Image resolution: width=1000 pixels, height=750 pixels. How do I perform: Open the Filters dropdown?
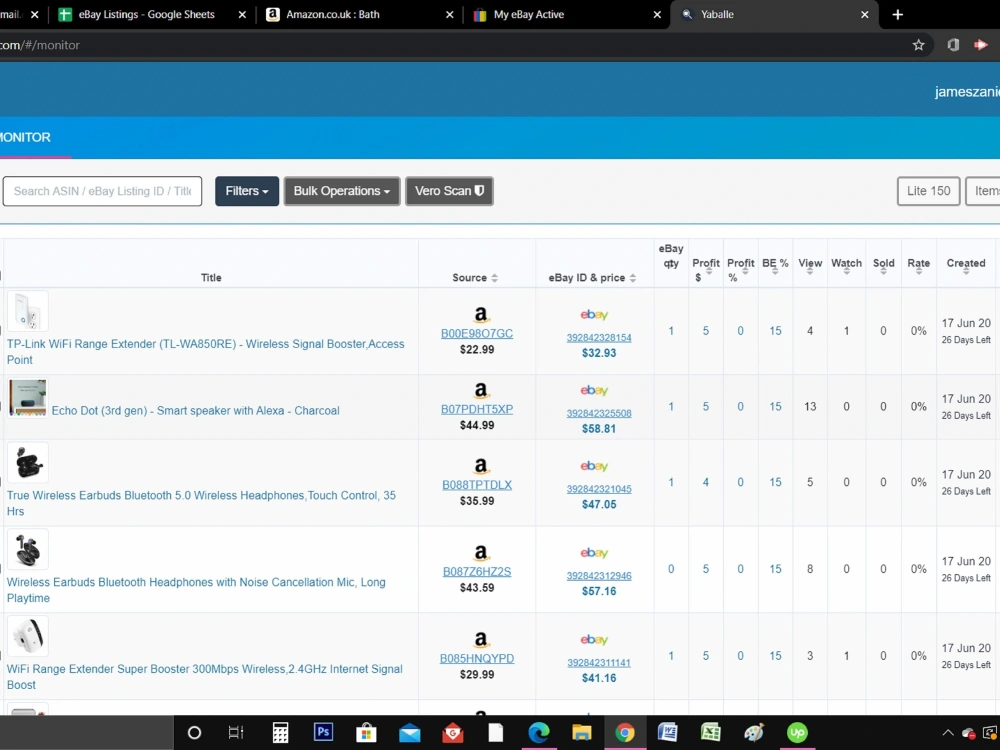click(247, 191)
